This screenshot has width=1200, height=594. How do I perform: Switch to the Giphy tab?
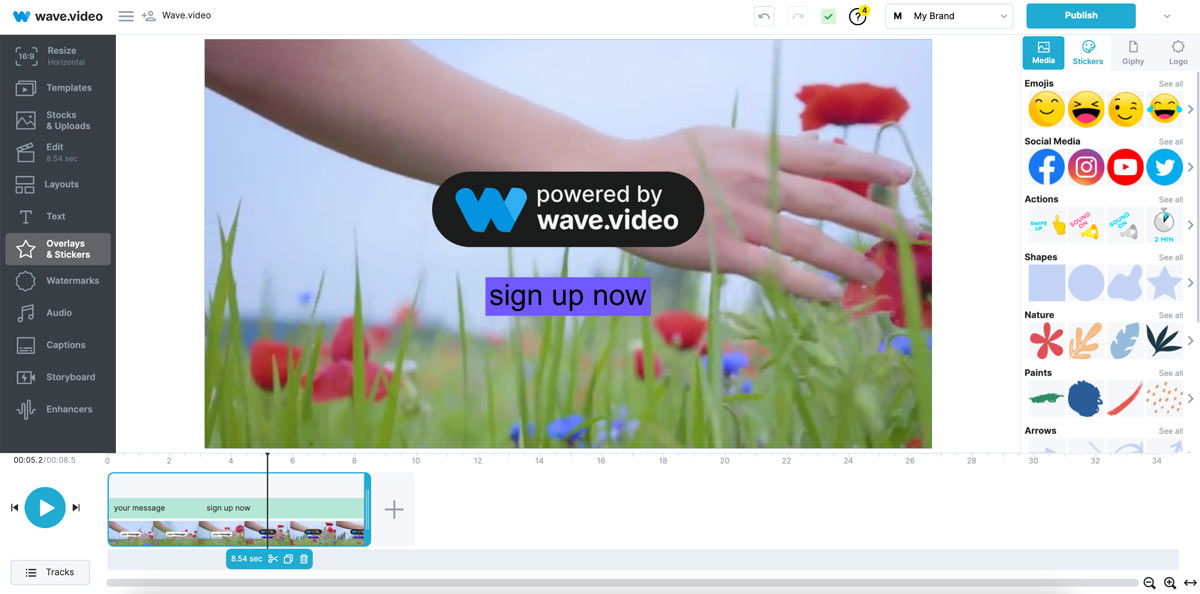(x=1133, y=52)
